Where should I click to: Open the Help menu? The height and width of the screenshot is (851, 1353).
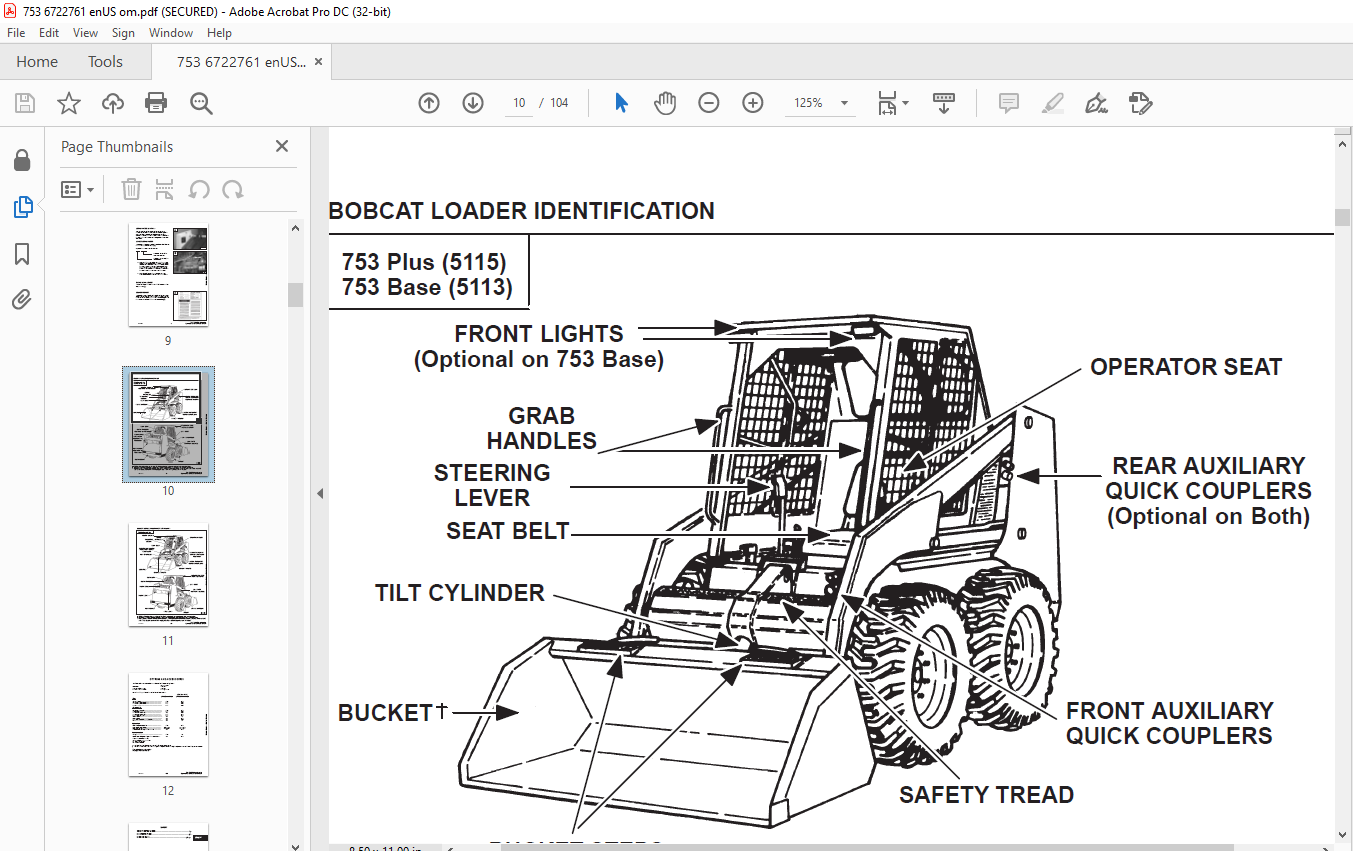pos(219,33)
